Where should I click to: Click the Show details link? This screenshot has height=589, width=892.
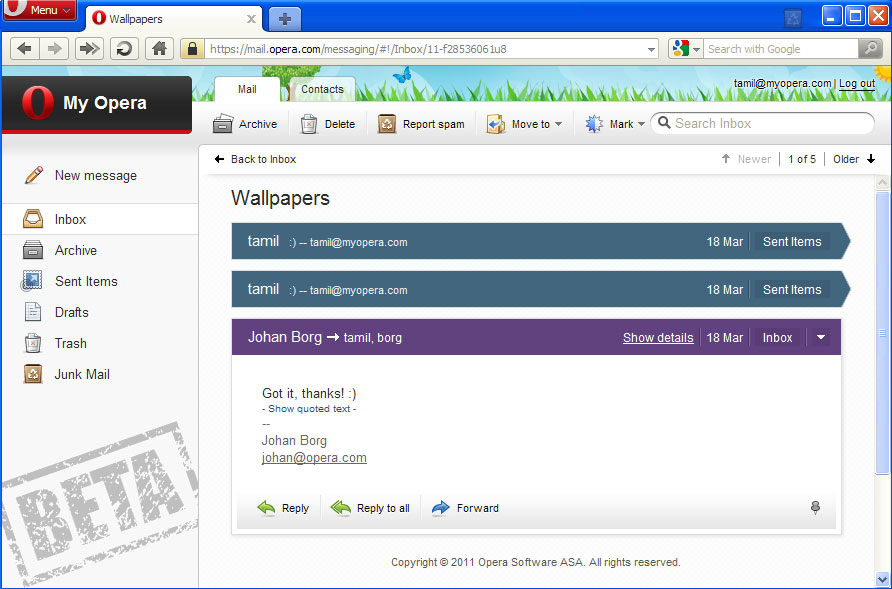click(658, 338)
